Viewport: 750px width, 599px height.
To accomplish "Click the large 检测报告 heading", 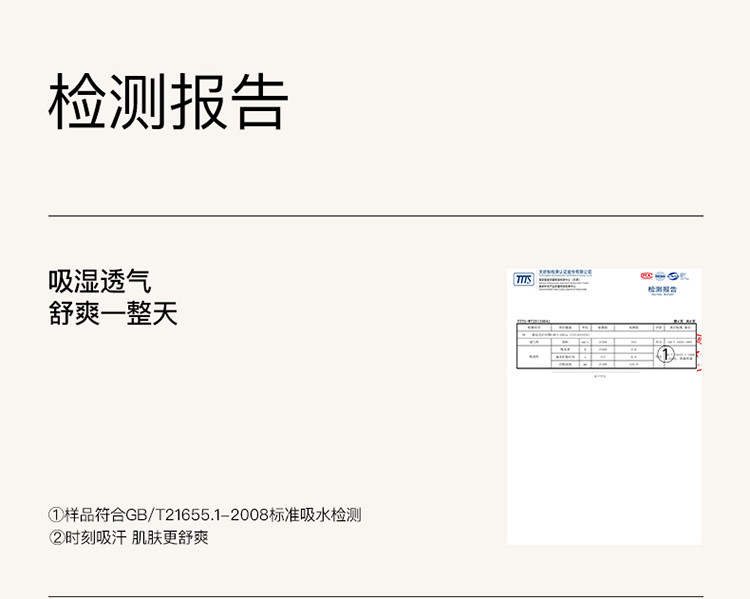I will click(x=168, y=102).
